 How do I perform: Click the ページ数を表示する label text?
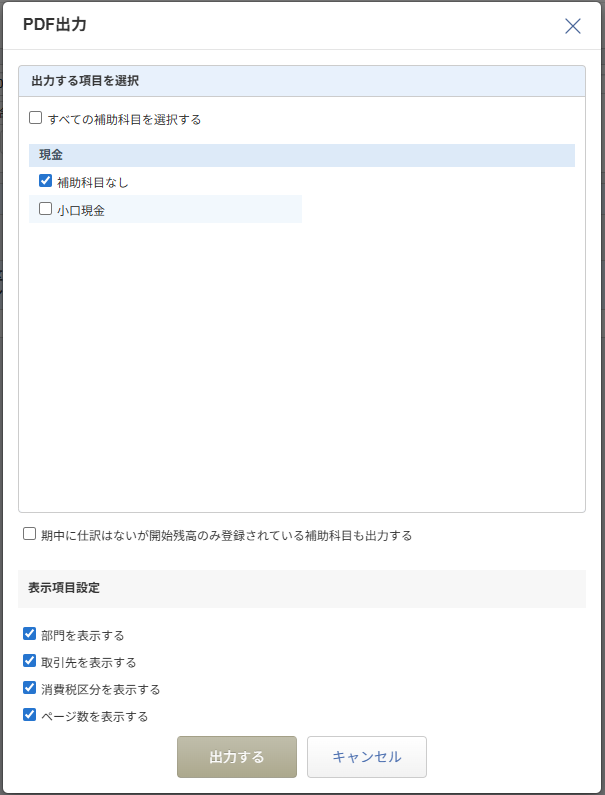point(95,716)
